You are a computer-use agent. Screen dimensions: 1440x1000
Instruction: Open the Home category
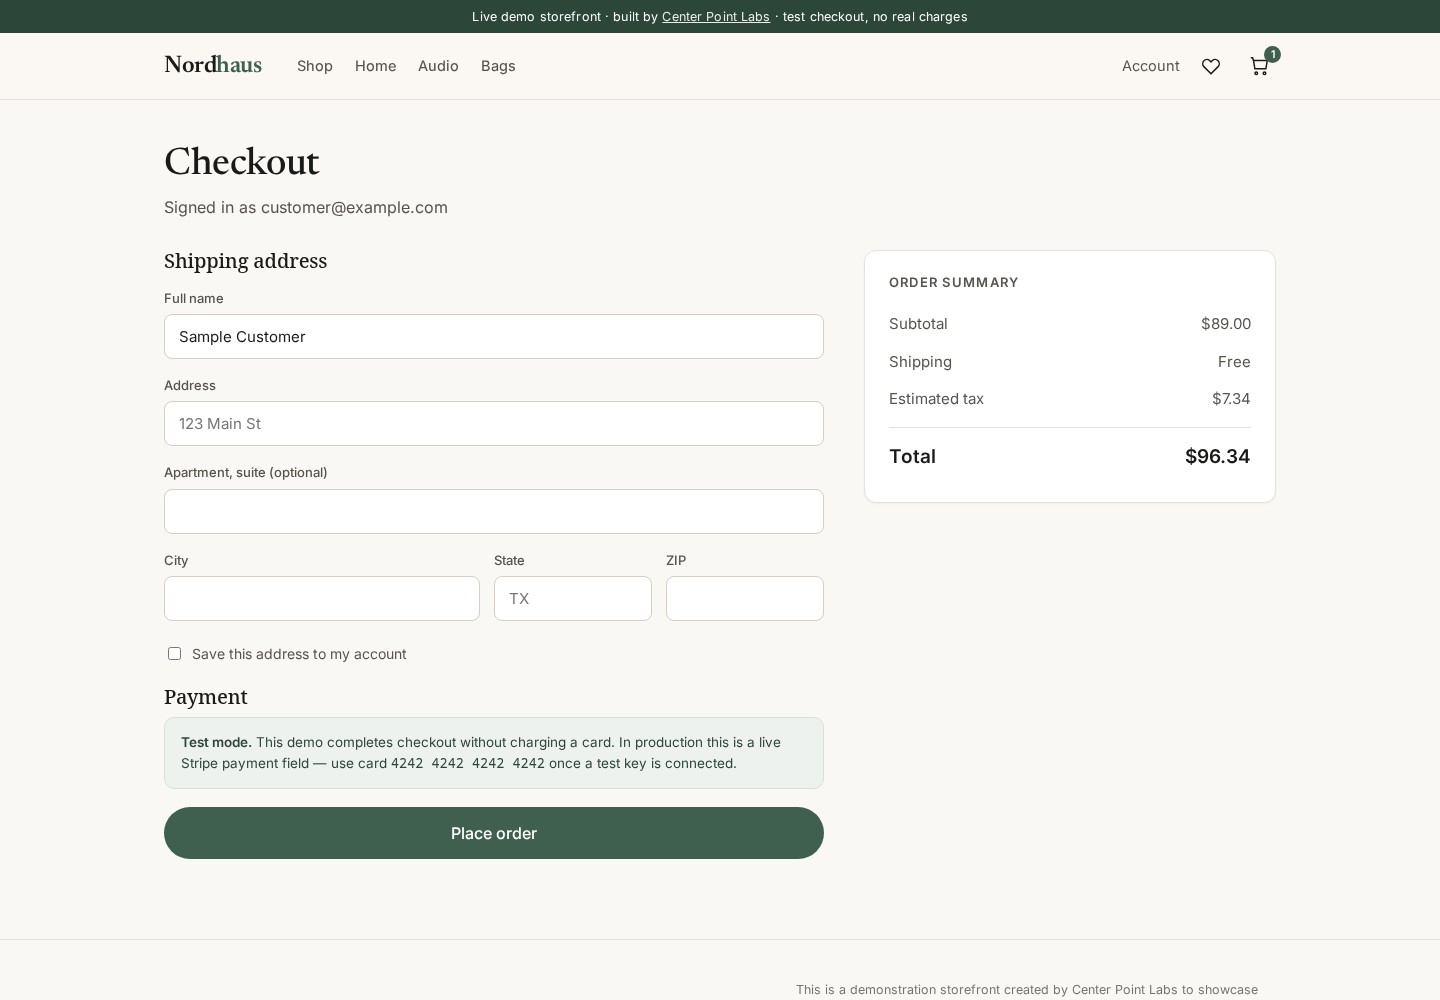click(x=375, y=66)
